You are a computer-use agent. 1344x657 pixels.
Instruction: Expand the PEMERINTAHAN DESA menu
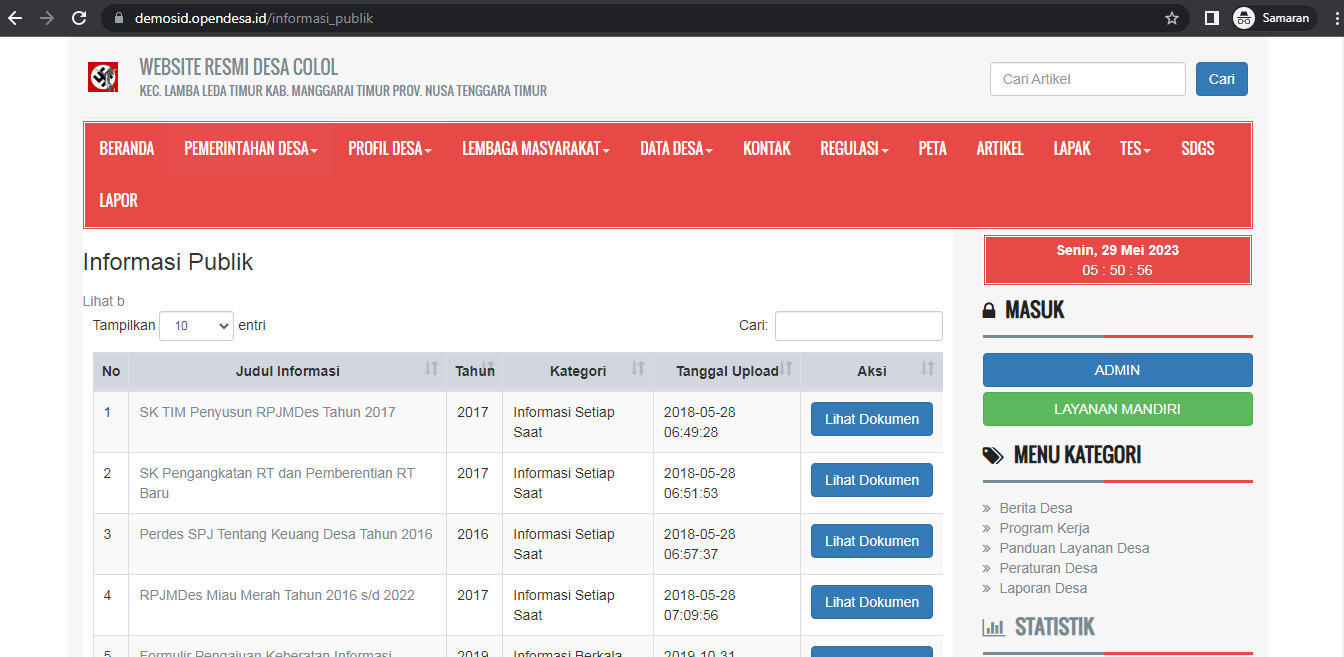point(251,148)
